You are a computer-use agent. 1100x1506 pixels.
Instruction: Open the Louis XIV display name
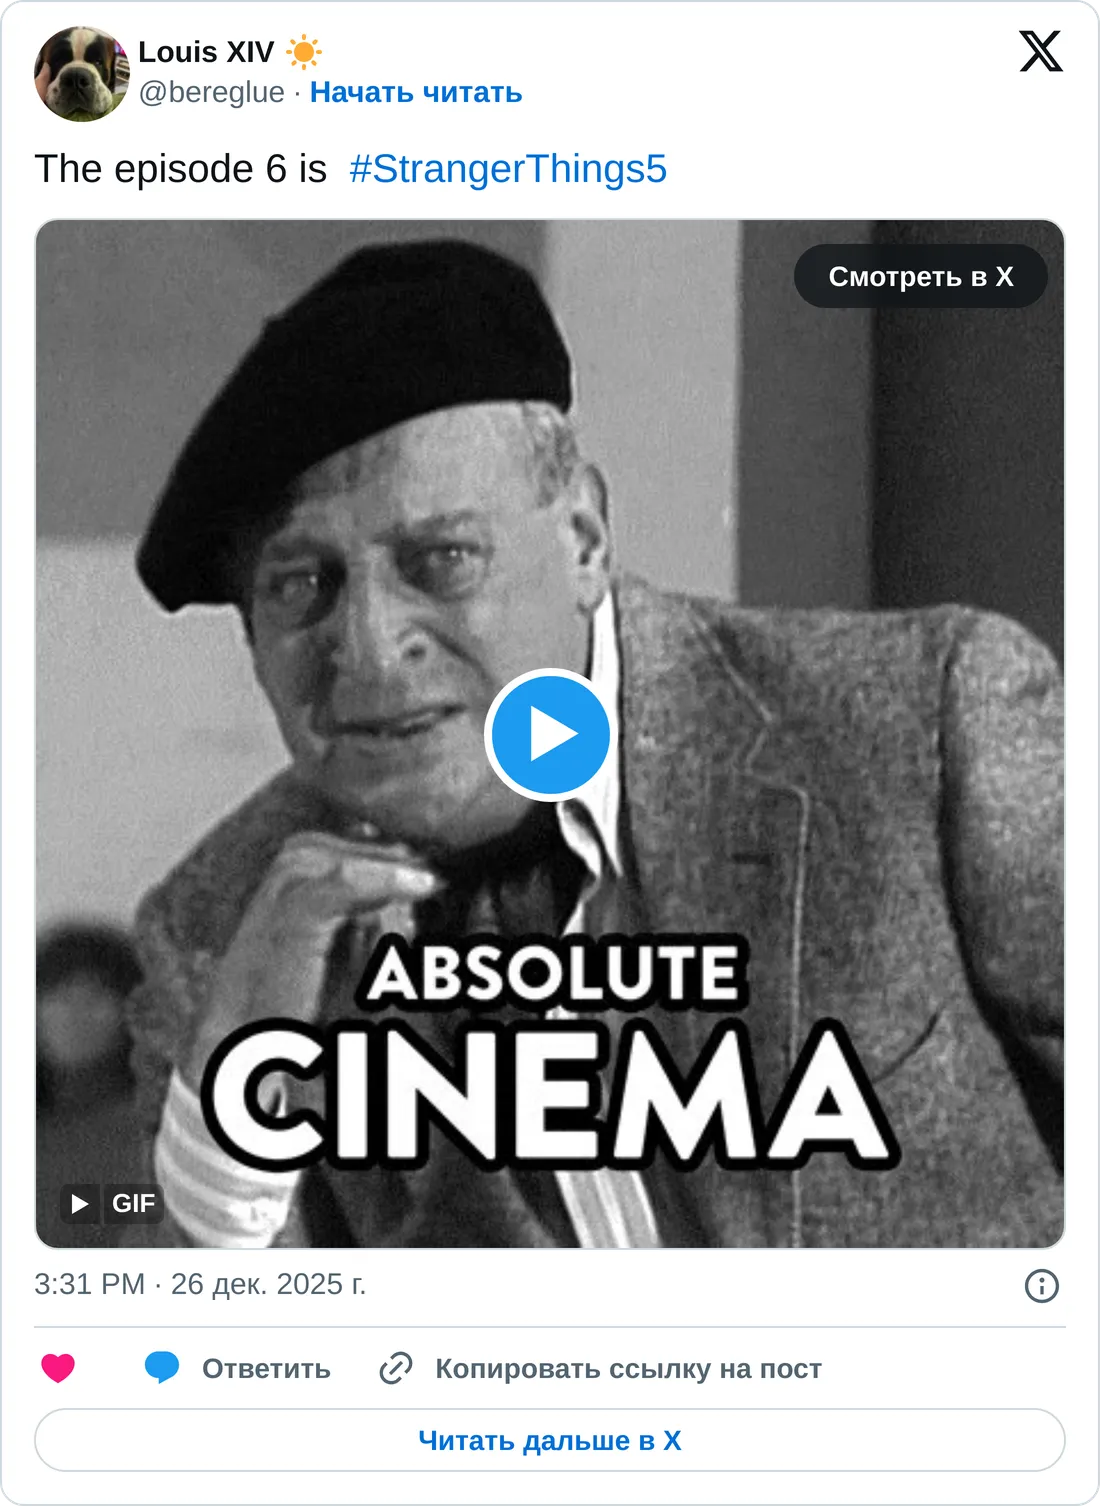coord(206,52)
